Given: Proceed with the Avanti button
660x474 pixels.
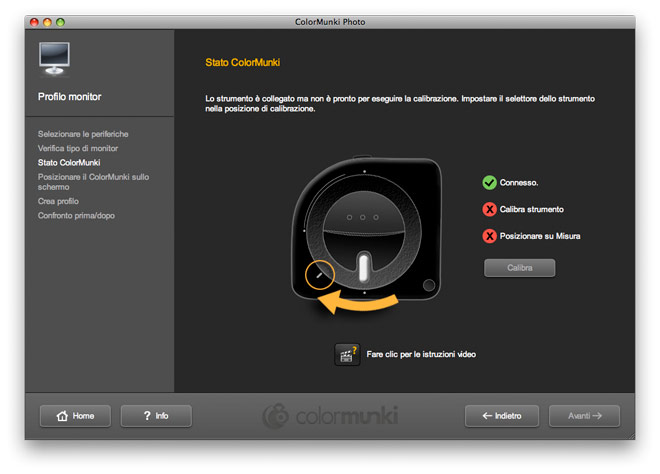Looking at the screenshot, I should (584, 416).
